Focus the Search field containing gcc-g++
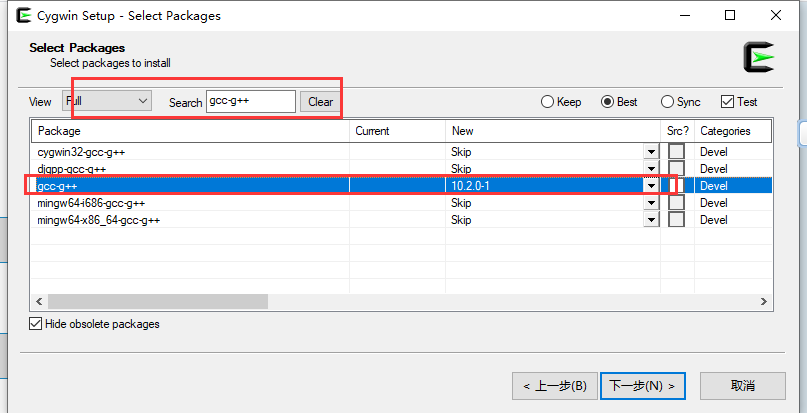Image resolution: width=807 pixels, height=413 pixels. (x=251, y=101)
